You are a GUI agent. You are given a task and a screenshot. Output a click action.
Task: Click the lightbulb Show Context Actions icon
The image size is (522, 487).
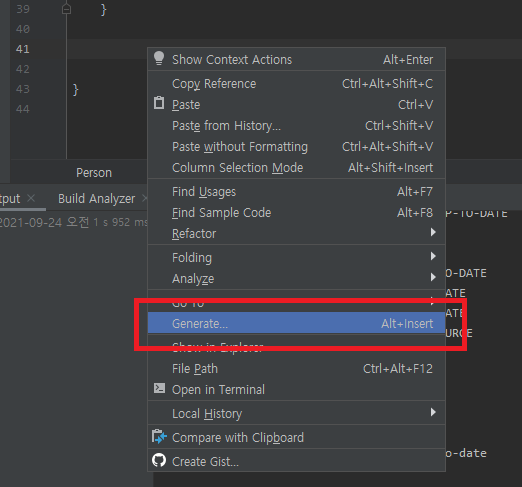[x=159, y=58]
